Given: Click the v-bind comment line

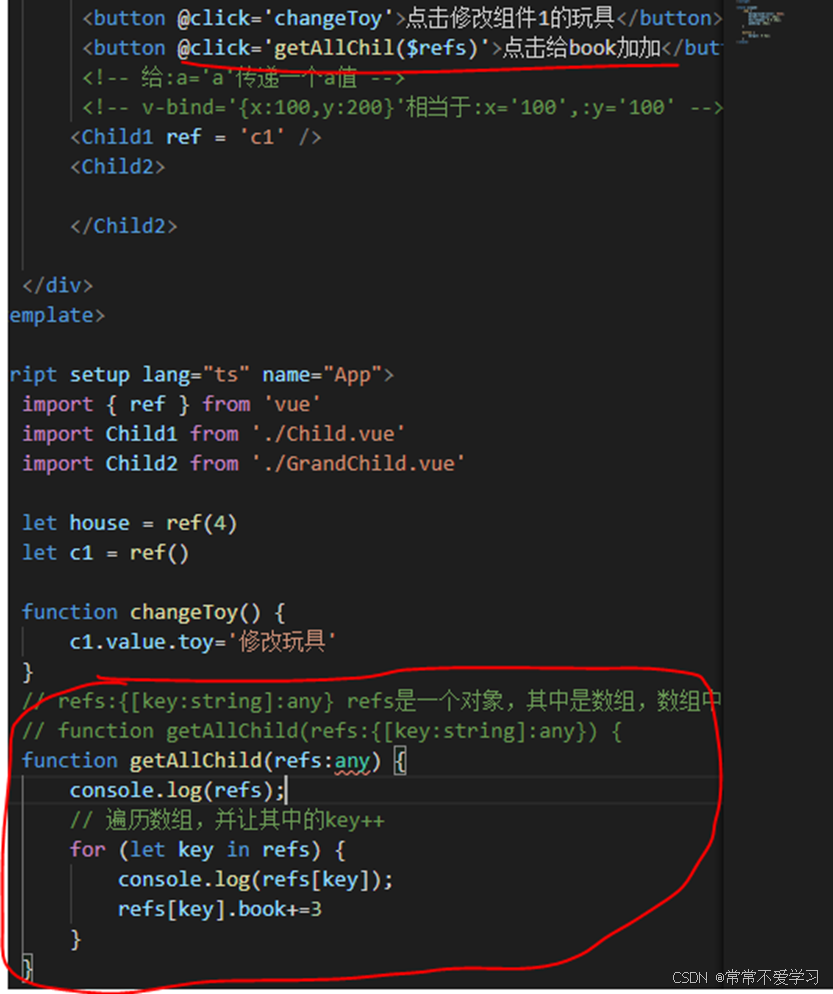Looking at the screenshot, I should coord(403,107).
